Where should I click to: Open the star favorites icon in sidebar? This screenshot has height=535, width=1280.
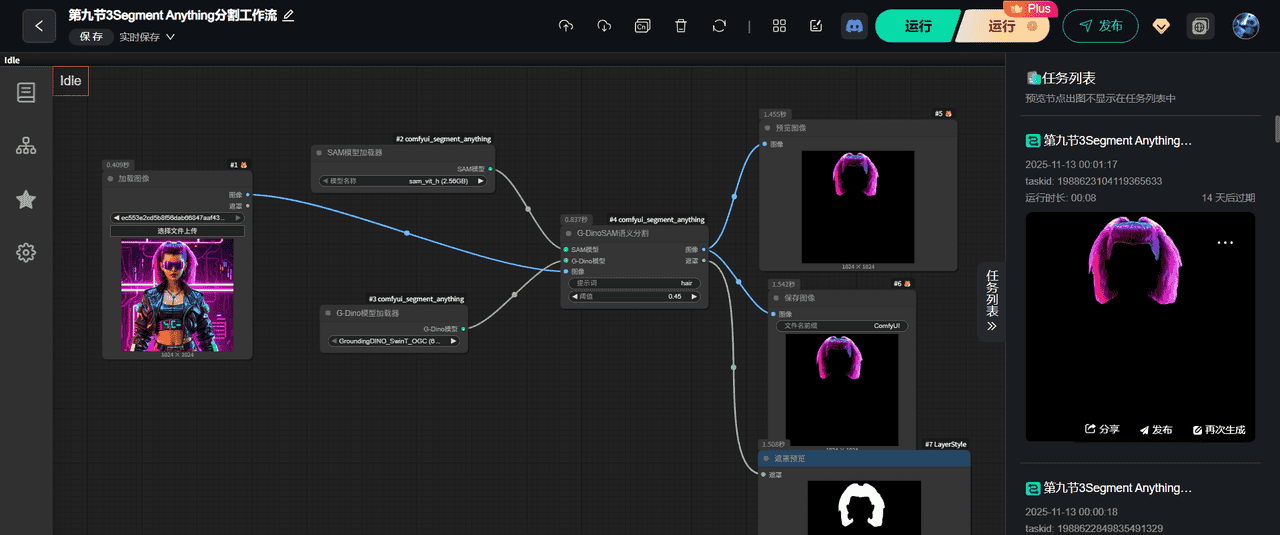pos(26,200)
